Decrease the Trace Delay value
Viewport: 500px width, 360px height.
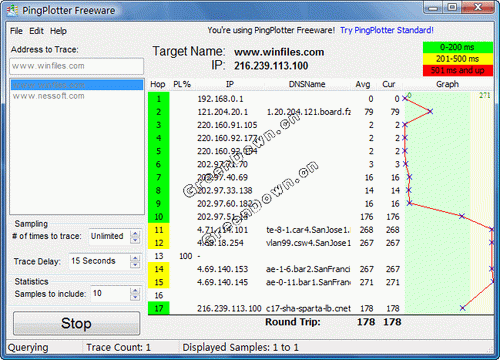[135, 265]
